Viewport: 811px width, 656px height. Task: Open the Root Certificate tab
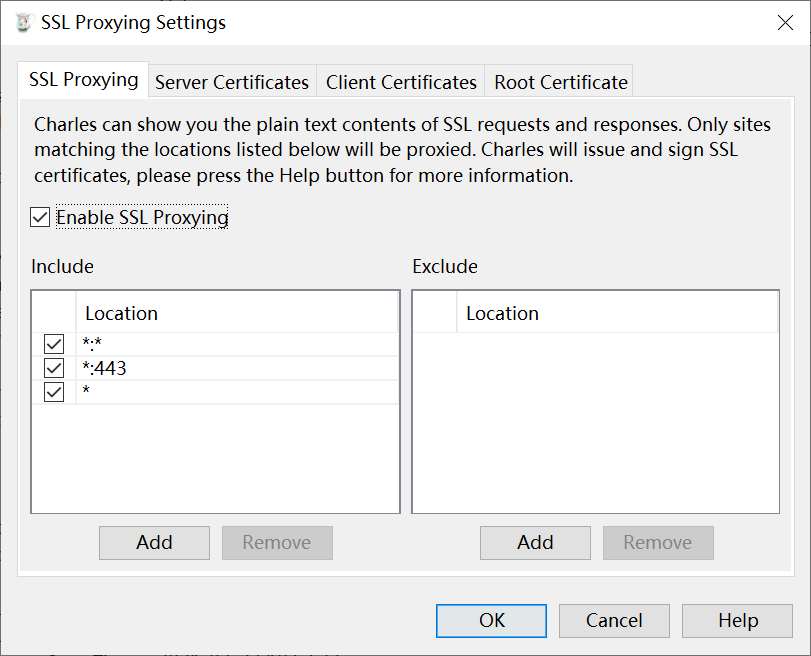point(560,82)
